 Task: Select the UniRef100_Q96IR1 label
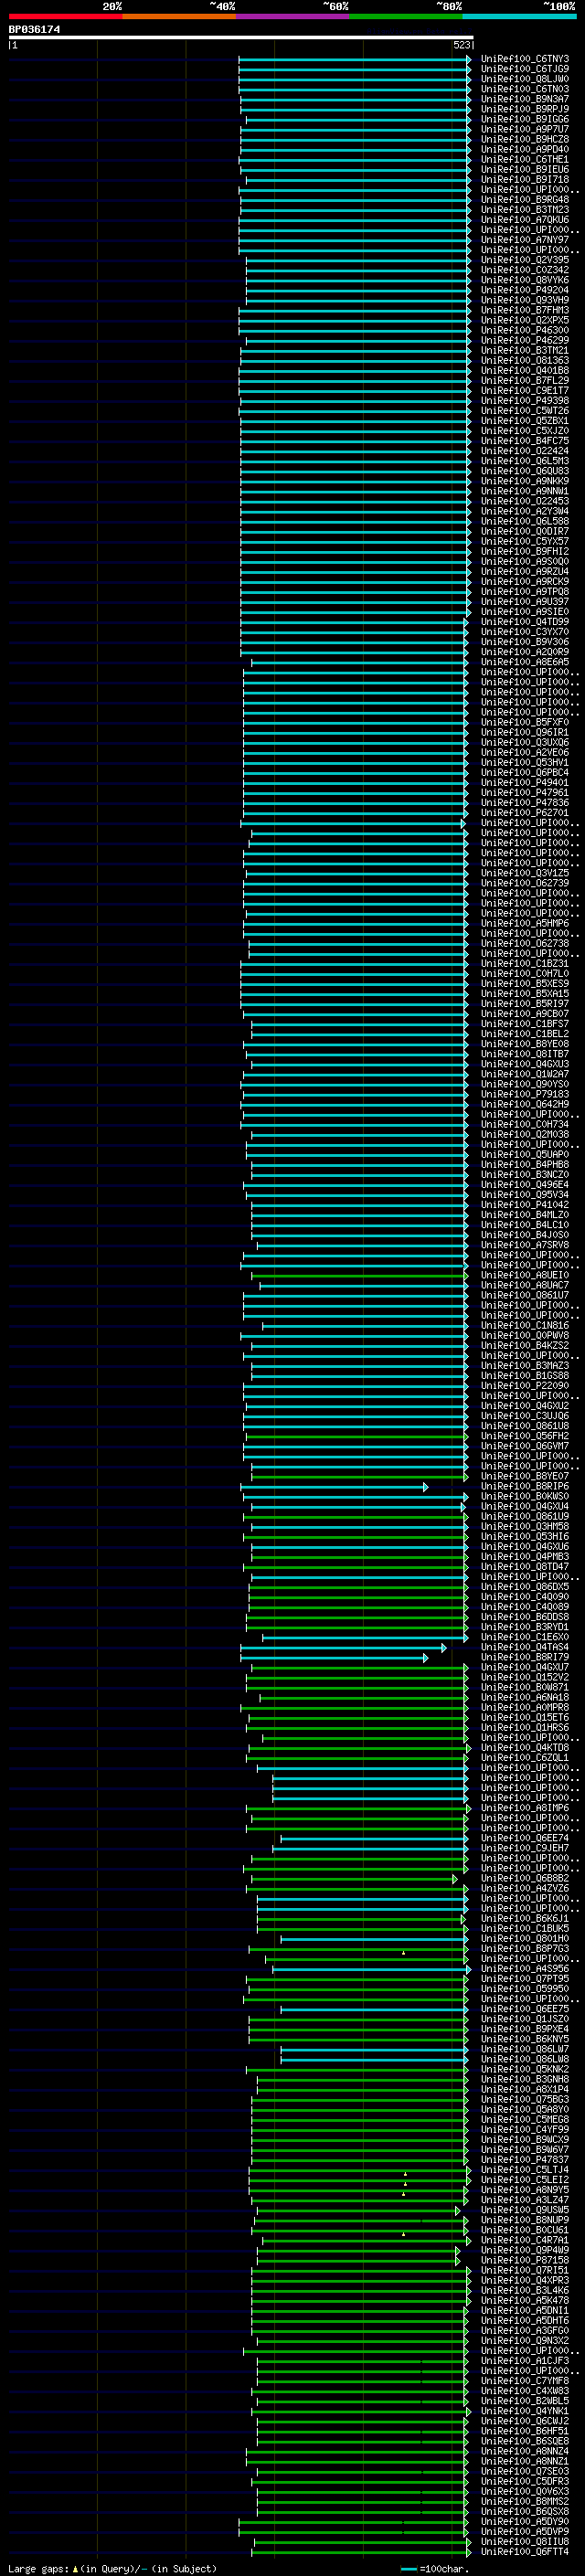(524, 732)
